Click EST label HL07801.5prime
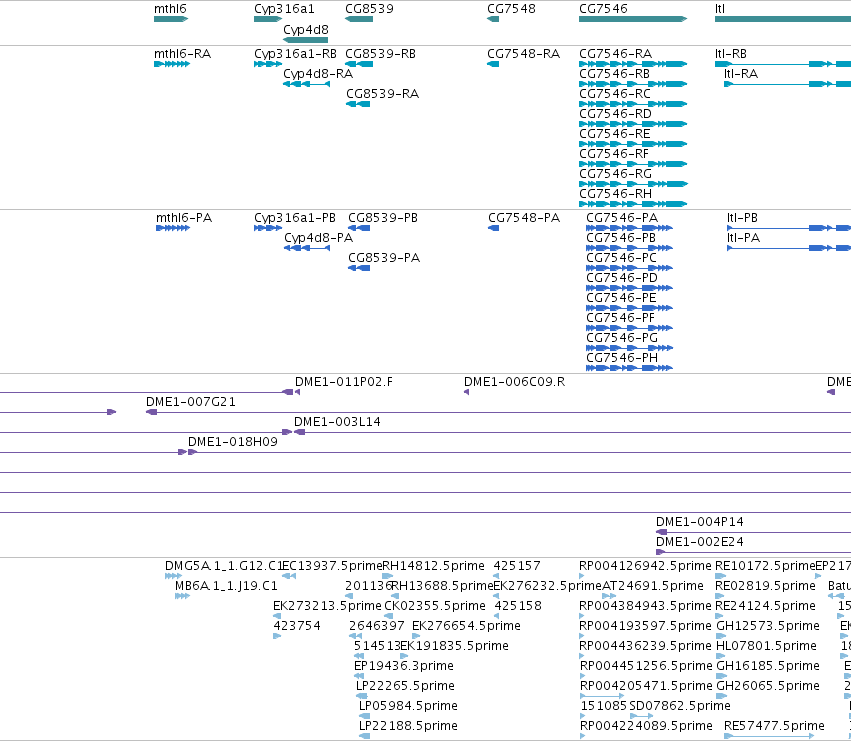The height and width of the screenshot is (741, 851). click(x=766, y=646)
